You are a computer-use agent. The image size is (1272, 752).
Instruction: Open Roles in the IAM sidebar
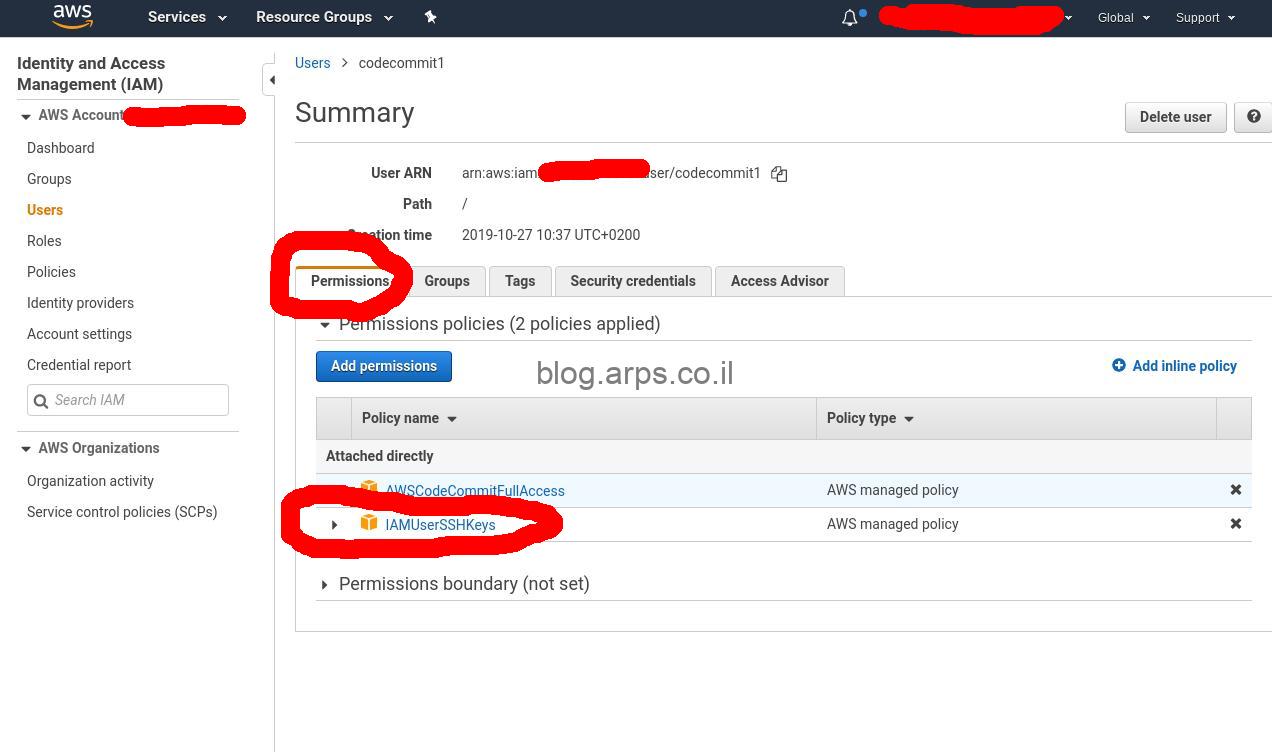[x=44, y=241]
